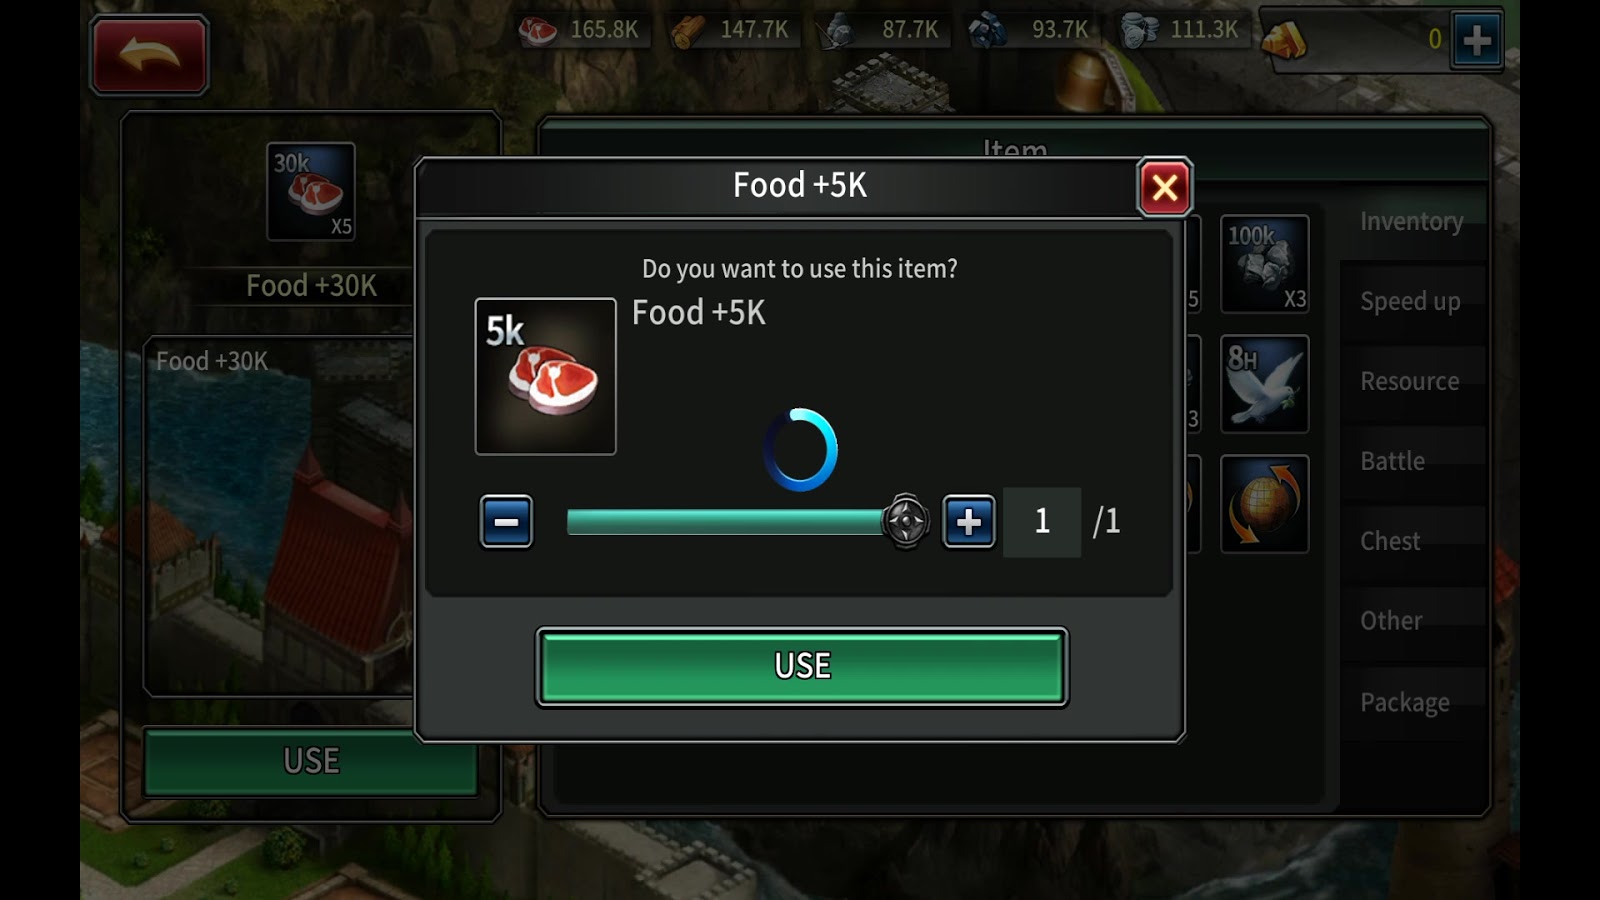Add gold with the plus icon
The width and height of the screenshot is (1600, 900).
coord(1477,40)
